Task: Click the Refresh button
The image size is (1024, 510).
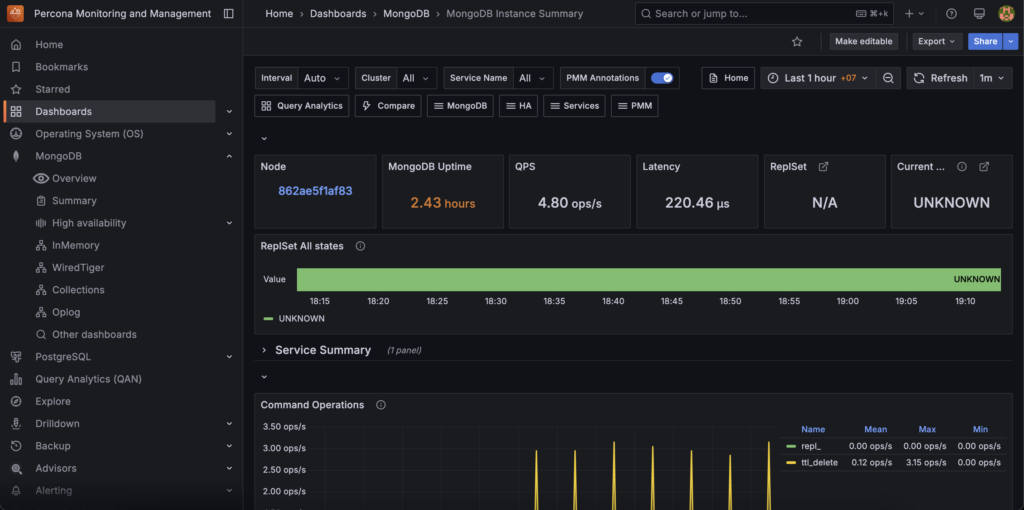Action: tap(940, 78)
